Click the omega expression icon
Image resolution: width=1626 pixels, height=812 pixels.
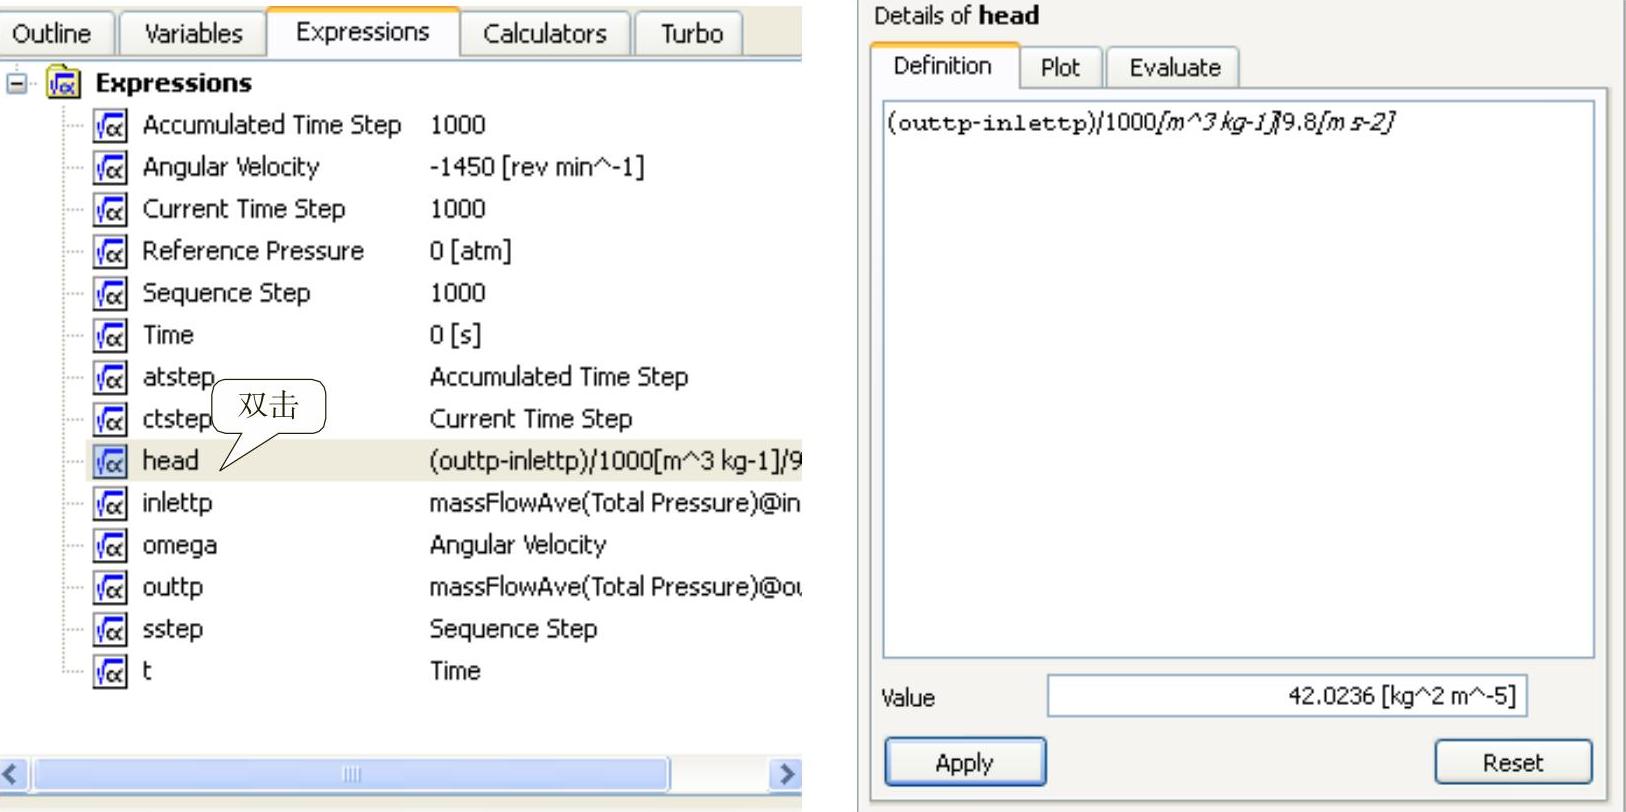(110, 545)
